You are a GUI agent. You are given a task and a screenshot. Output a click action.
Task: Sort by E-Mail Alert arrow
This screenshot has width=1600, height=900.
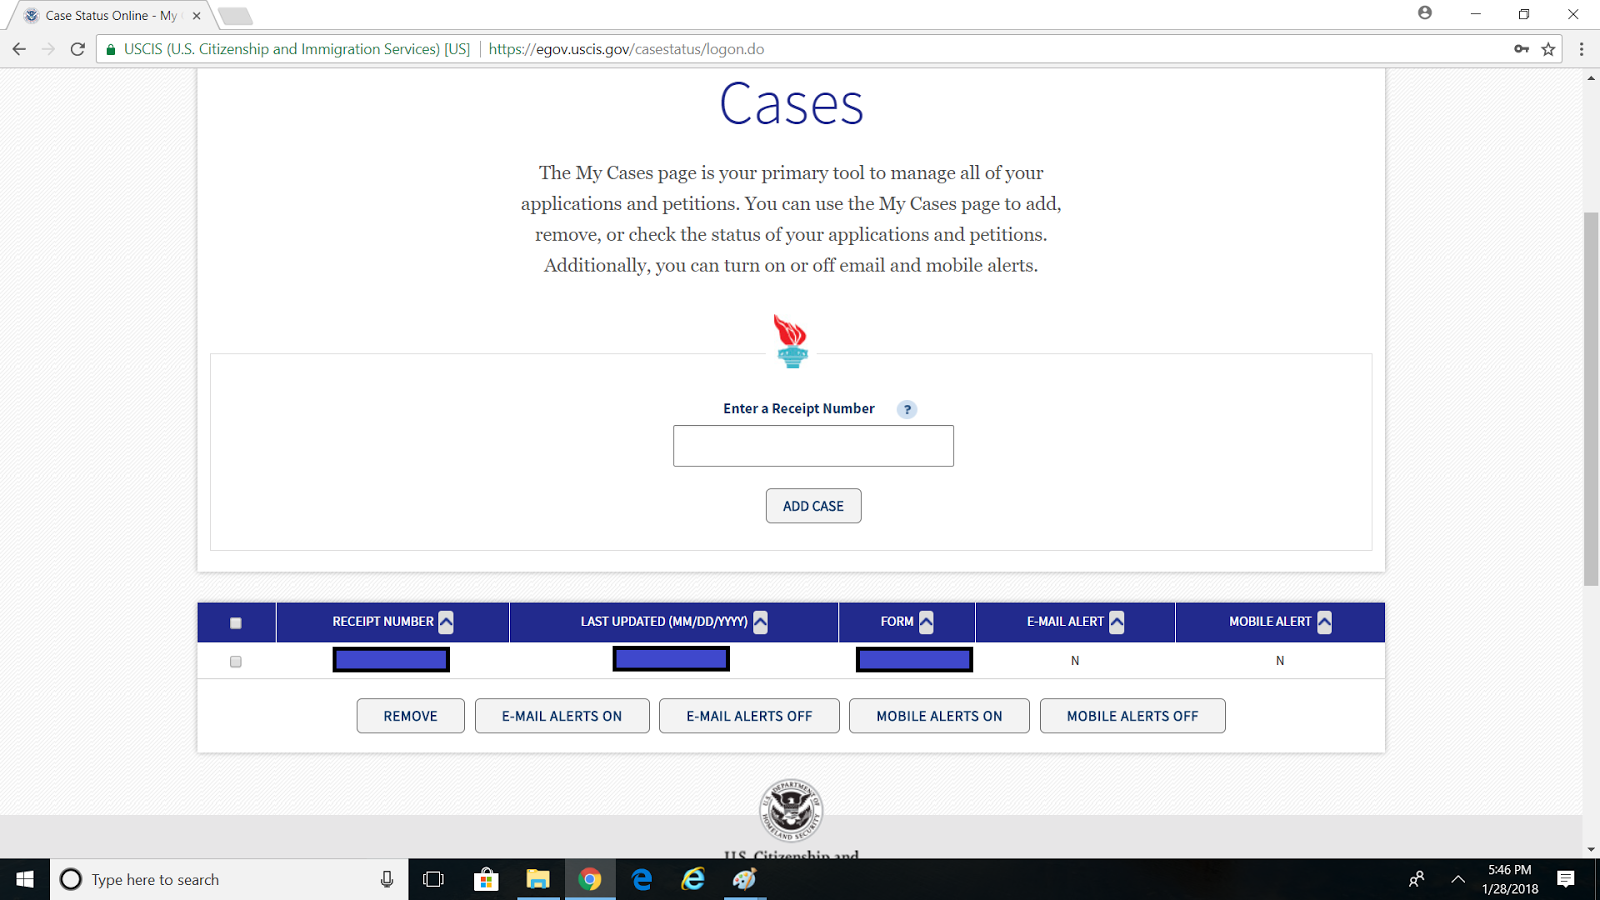(1117, 622)
